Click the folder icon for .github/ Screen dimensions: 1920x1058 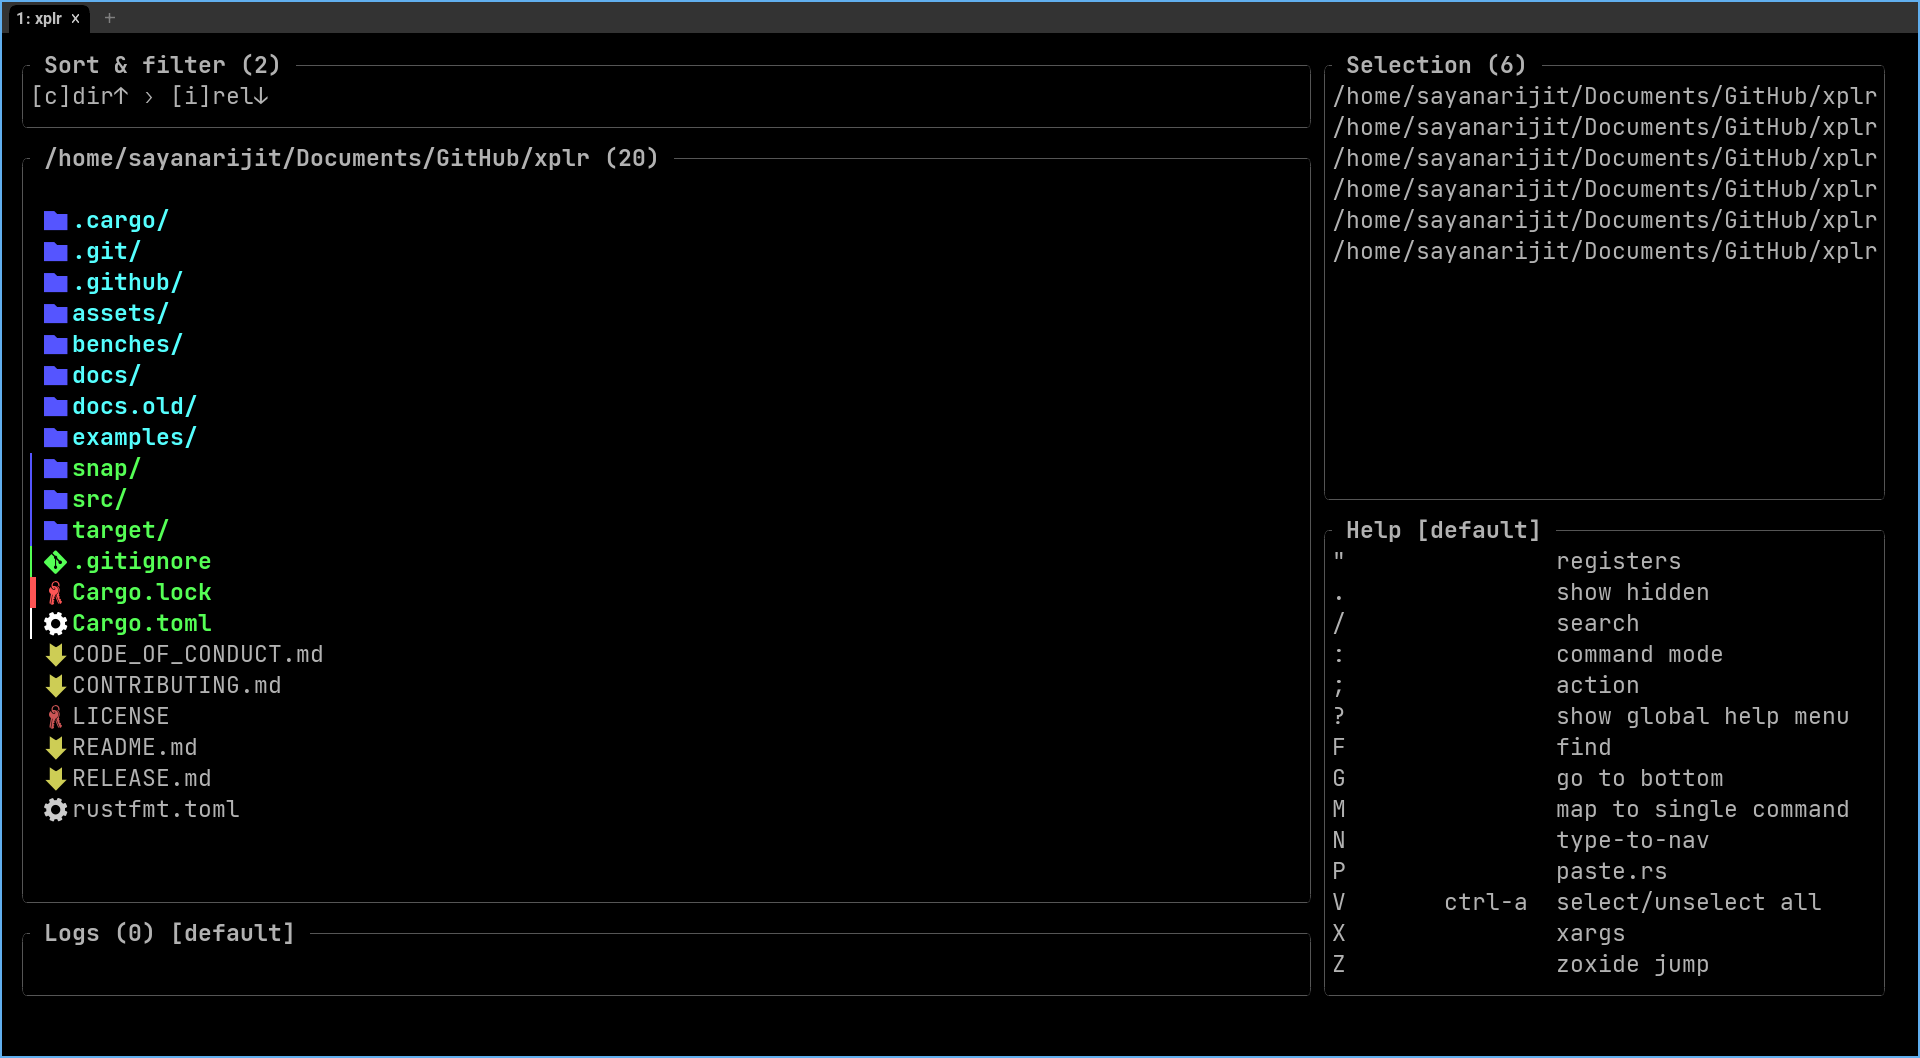[56, 283]
